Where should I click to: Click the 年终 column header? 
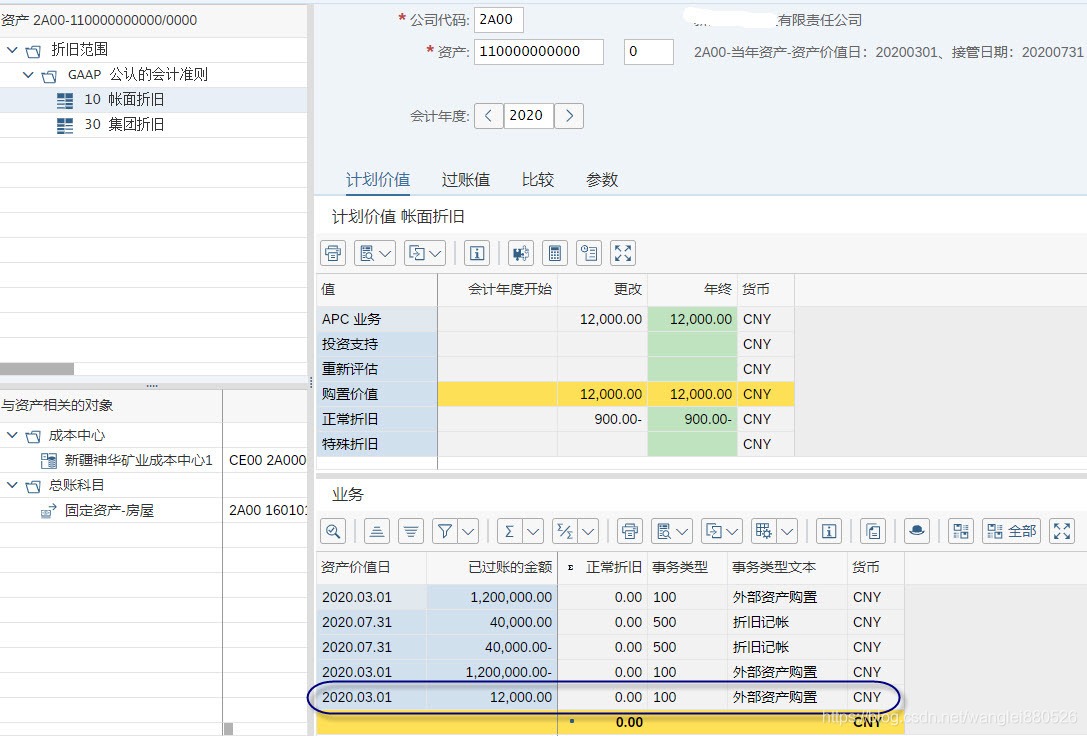point(693,290)
